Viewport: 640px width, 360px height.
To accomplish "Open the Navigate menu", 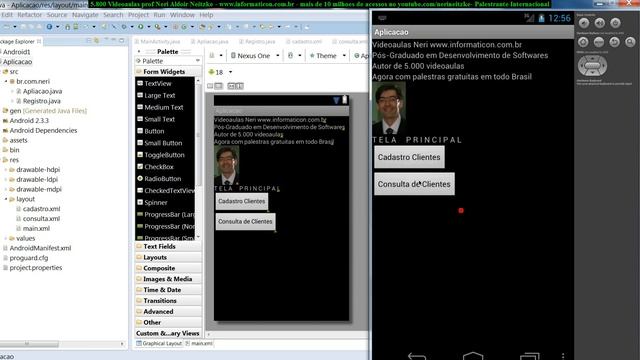I will [x=85, y=15].
